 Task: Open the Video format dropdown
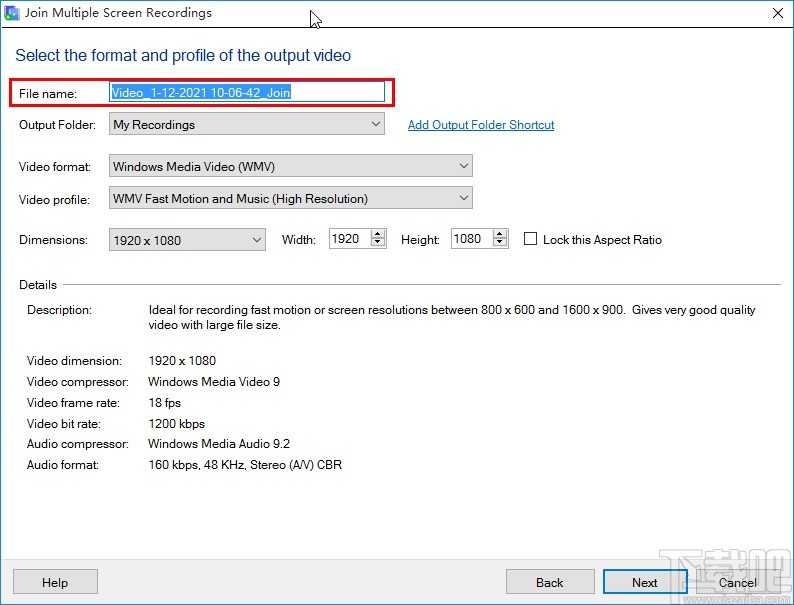[x=291, y=167]
